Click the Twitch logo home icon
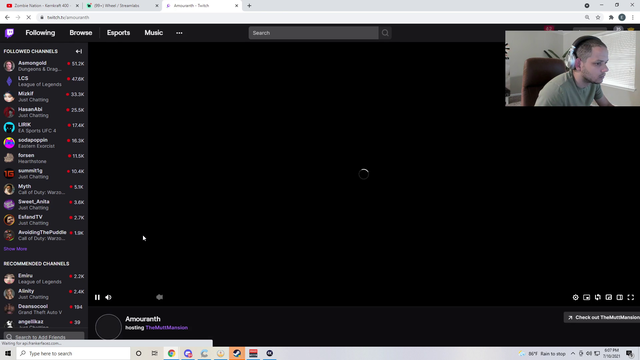The image size is (640, 360). point(9,33)
